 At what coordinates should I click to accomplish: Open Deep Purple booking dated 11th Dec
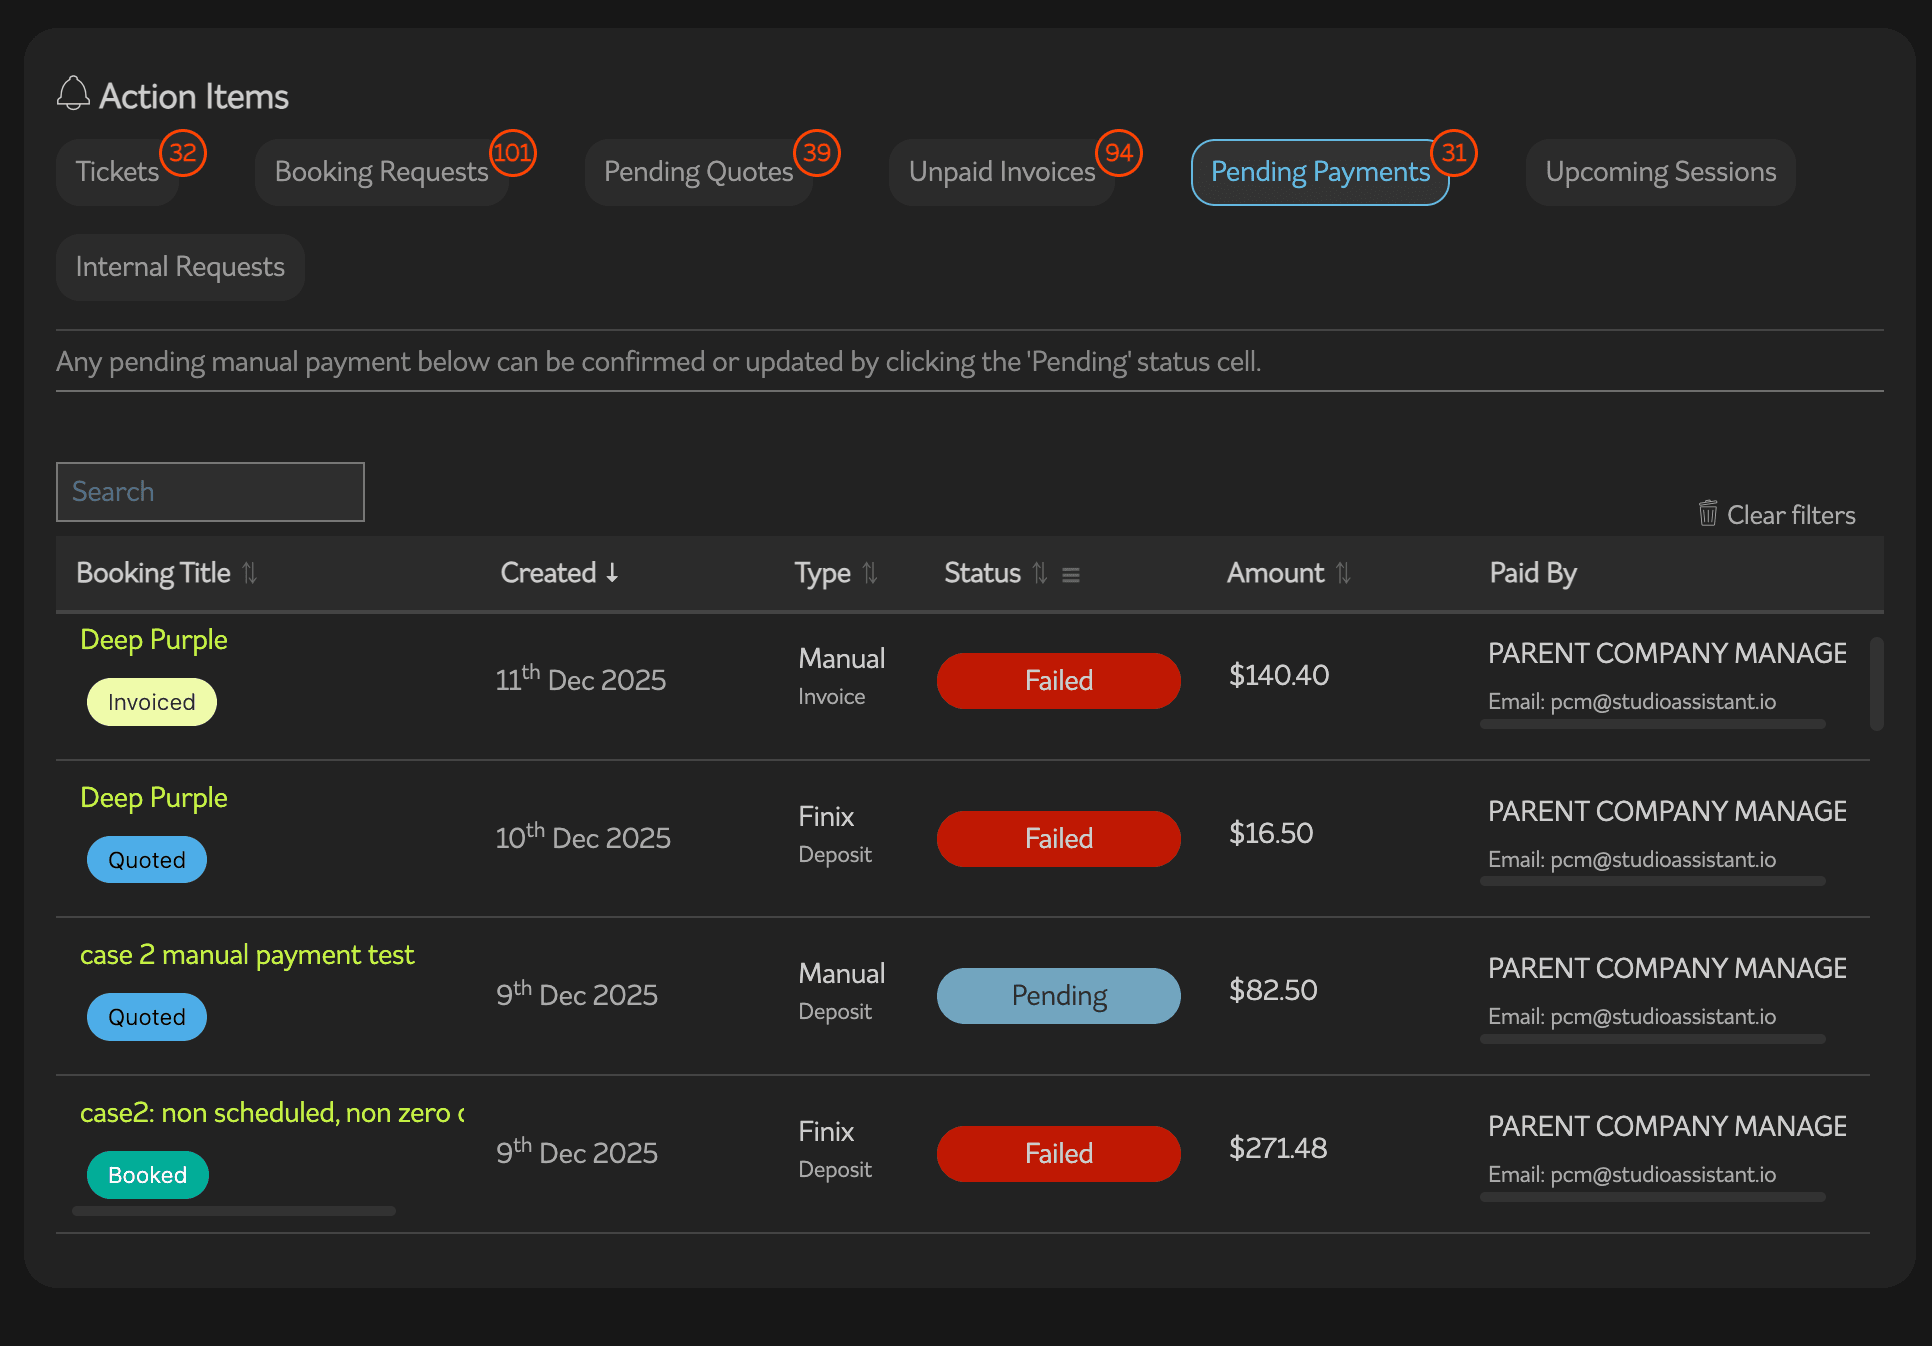[x=154, y=639]
